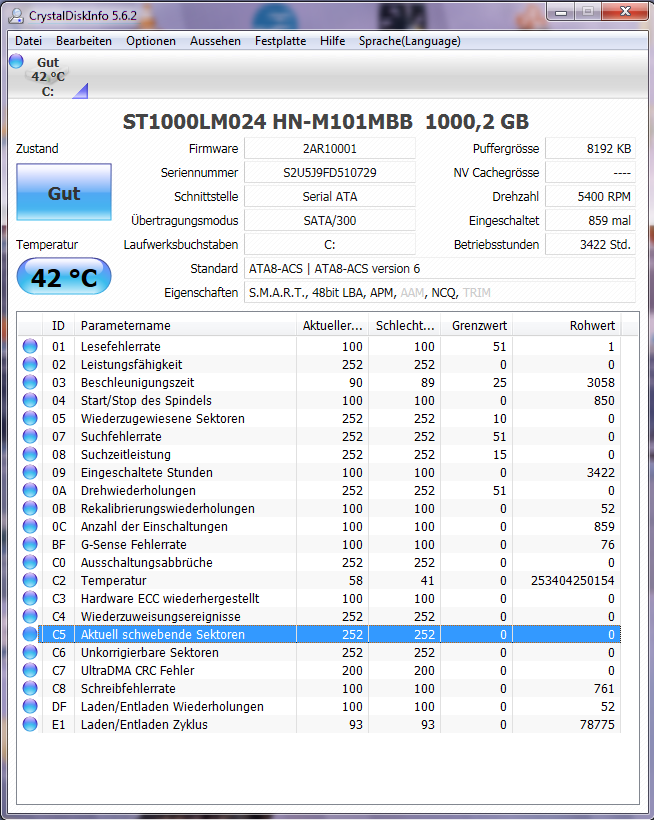Click status orb for Ausschaltungsabbrüche row
Viewport: 654px width, 820px height.
(30, 562)
